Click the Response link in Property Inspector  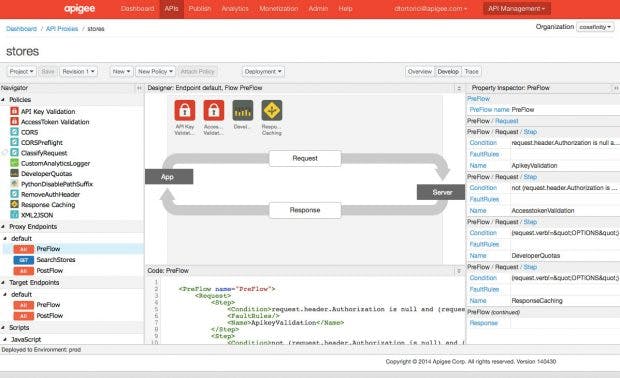pyautogui.click(x=483, y=323)
